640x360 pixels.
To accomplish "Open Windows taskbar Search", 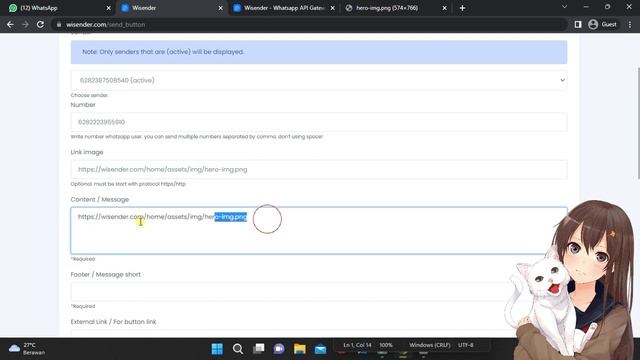I will (x=238, y=349).
